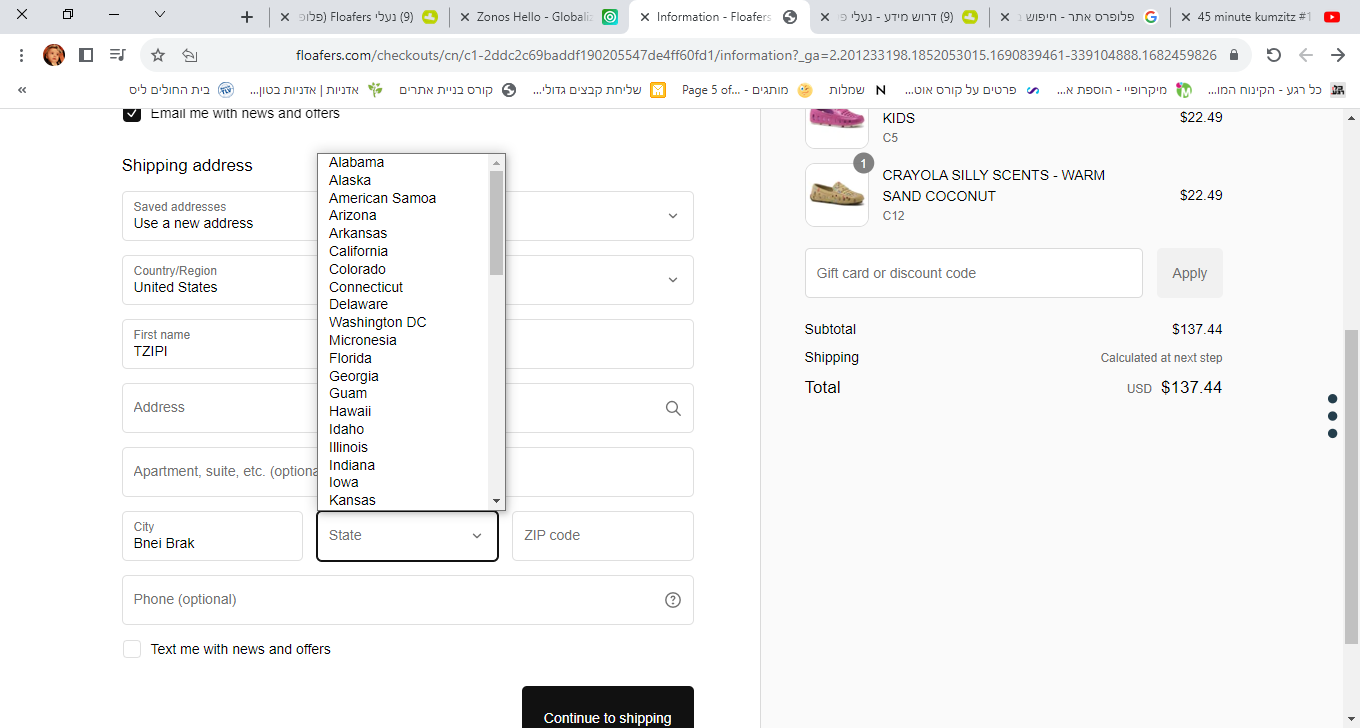Click the First name field

[x=408, y=344]
